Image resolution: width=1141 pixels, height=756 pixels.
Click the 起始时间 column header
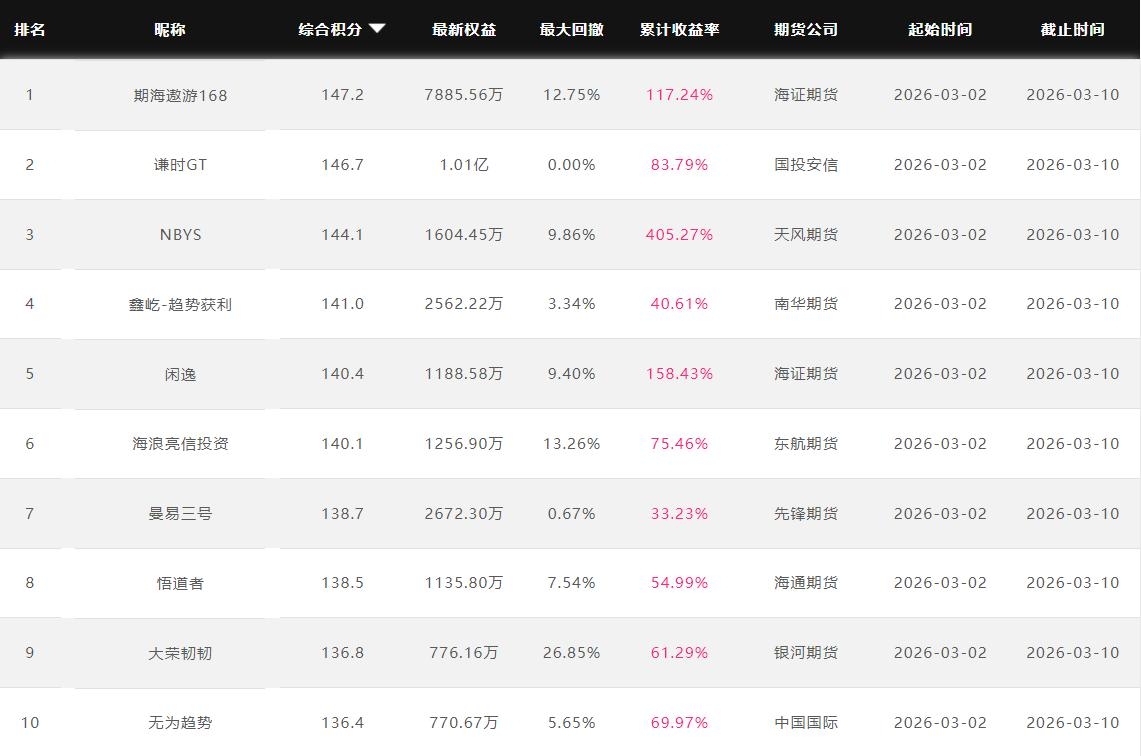[940, 30]
